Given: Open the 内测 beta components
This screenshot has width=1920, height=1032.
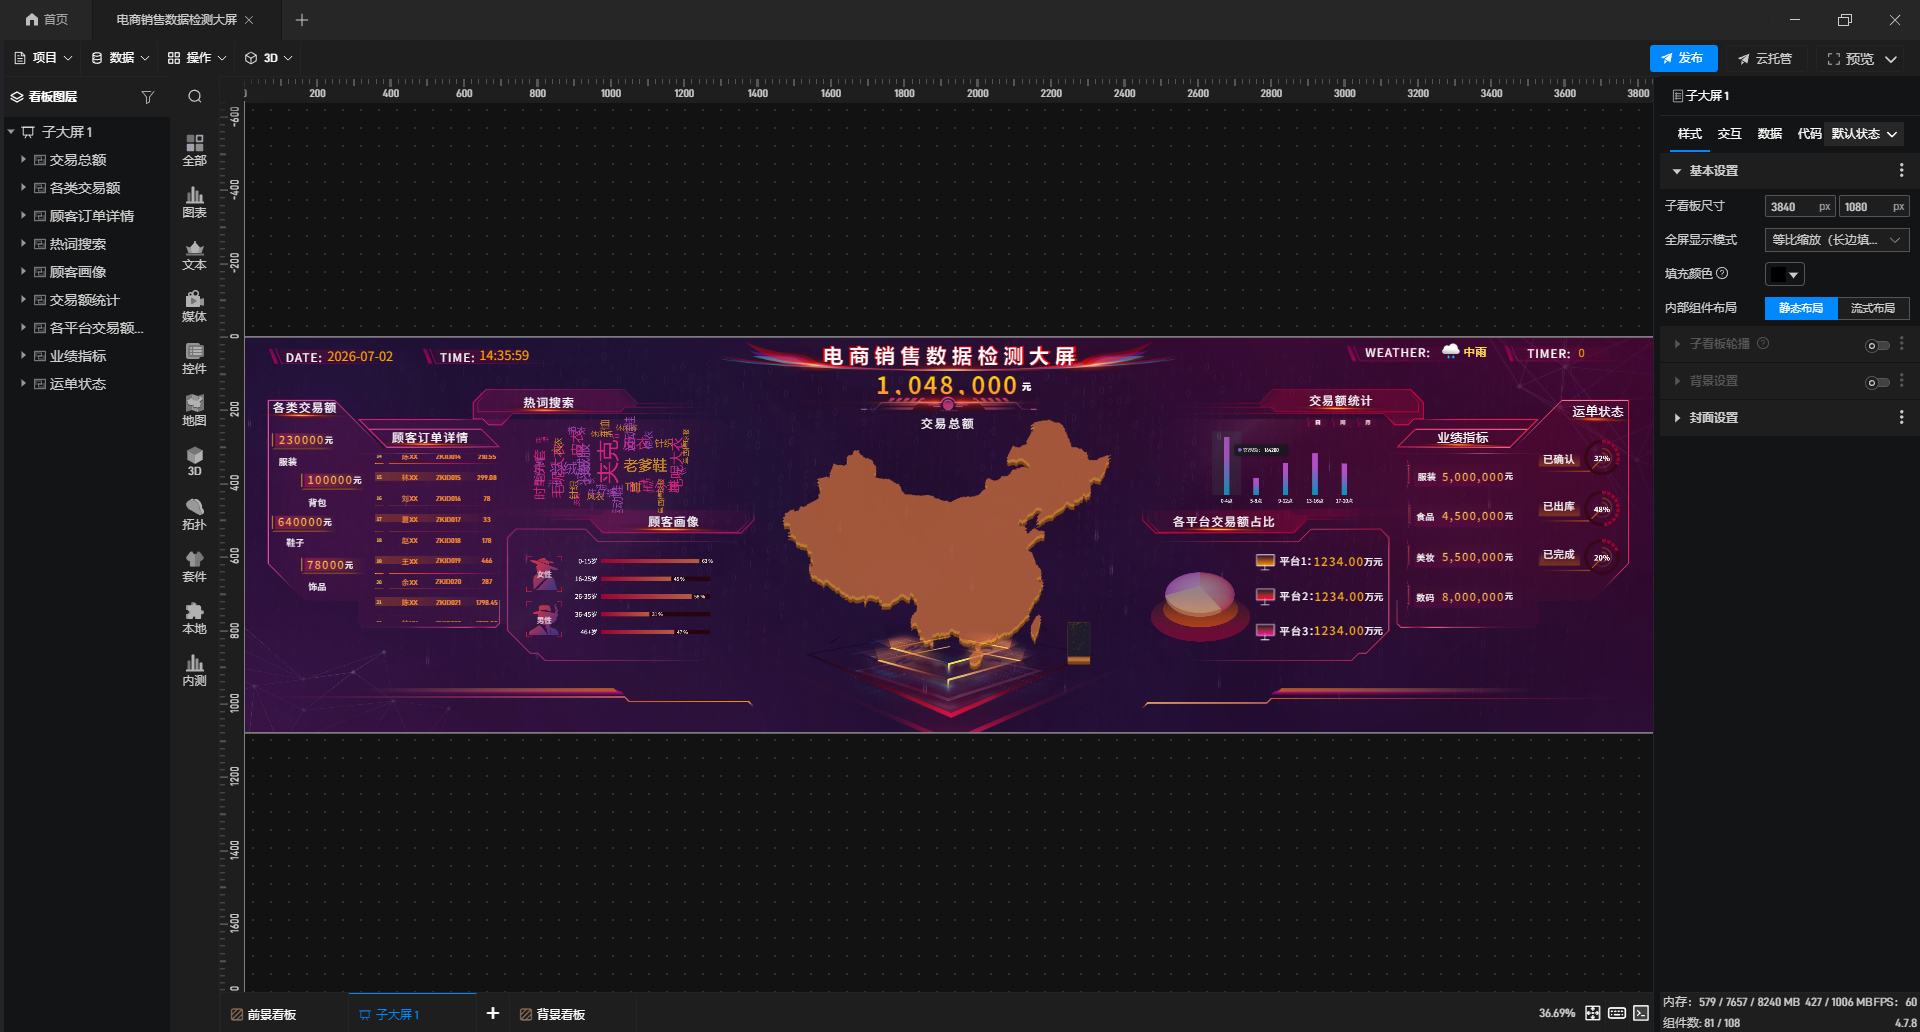Looking at the screenshot, I should pyautogui.click(x=194, y=670).
